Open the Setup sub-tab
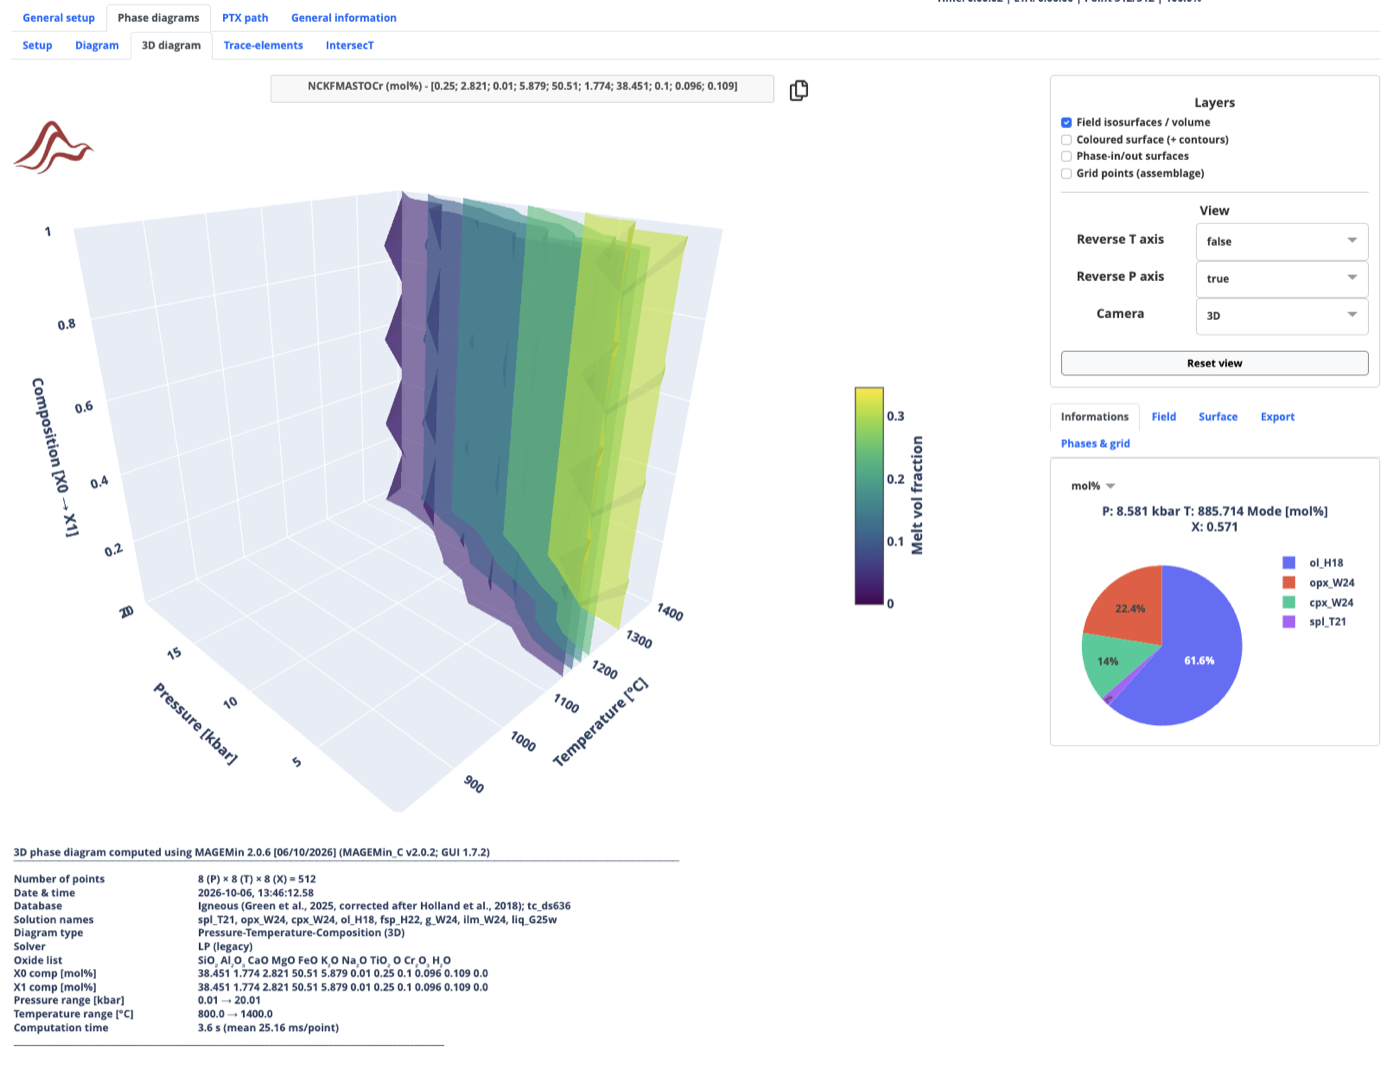1400x1071 pixels. [x=37, y=45]
